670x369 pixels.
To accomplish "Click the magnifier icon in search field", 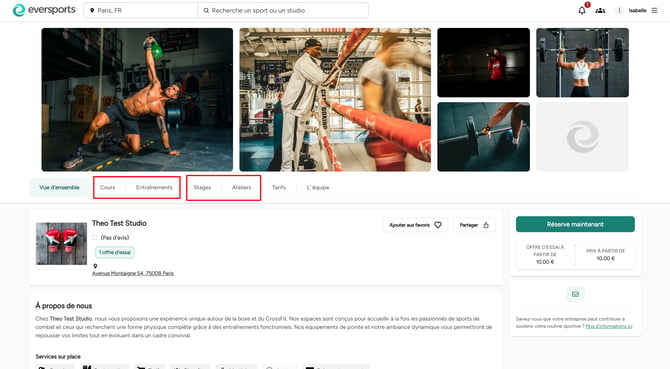I will [x=206, y=11].
